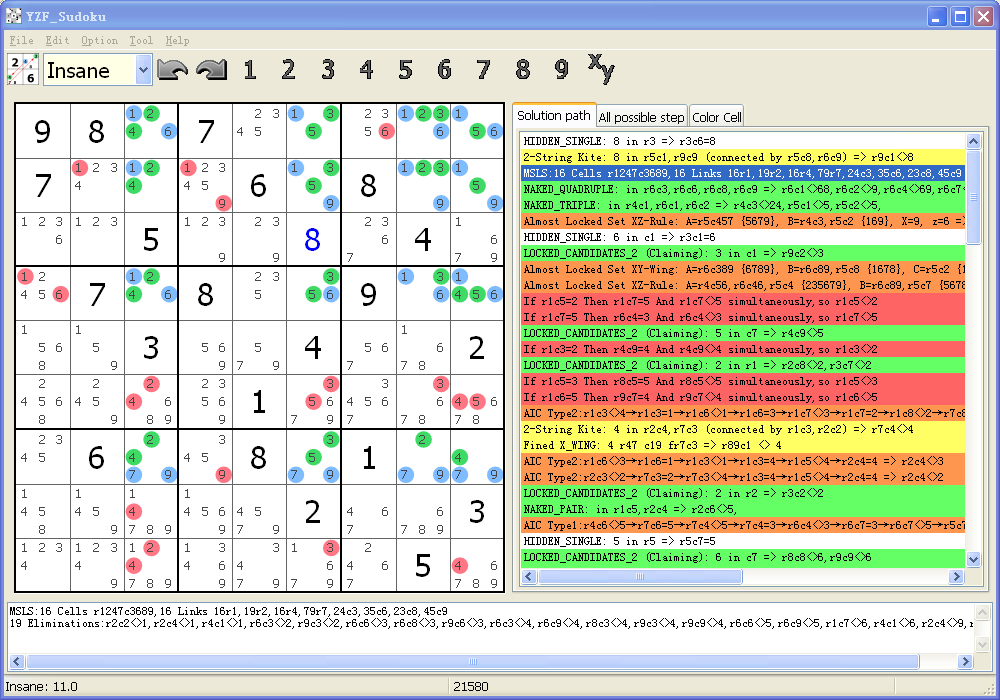Click description panel right scroll arrow
The width and height of the screenshot is (1000, 700).
(x=965, y=662)
